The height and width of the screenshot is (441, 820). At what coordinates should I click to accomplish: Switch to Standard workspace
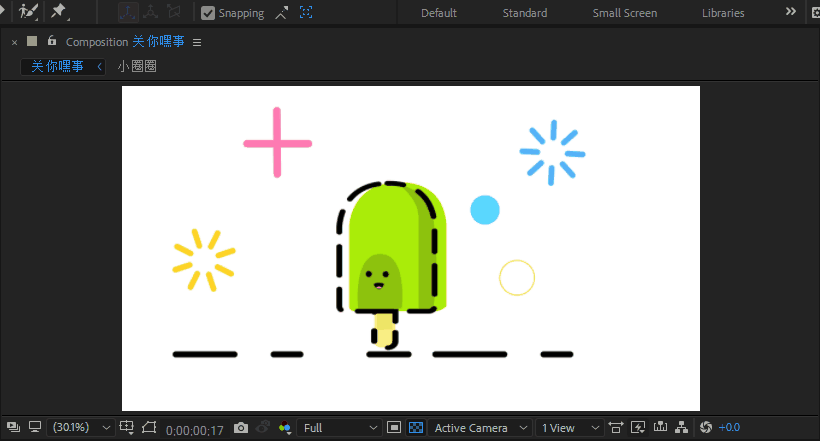[525, 13]
